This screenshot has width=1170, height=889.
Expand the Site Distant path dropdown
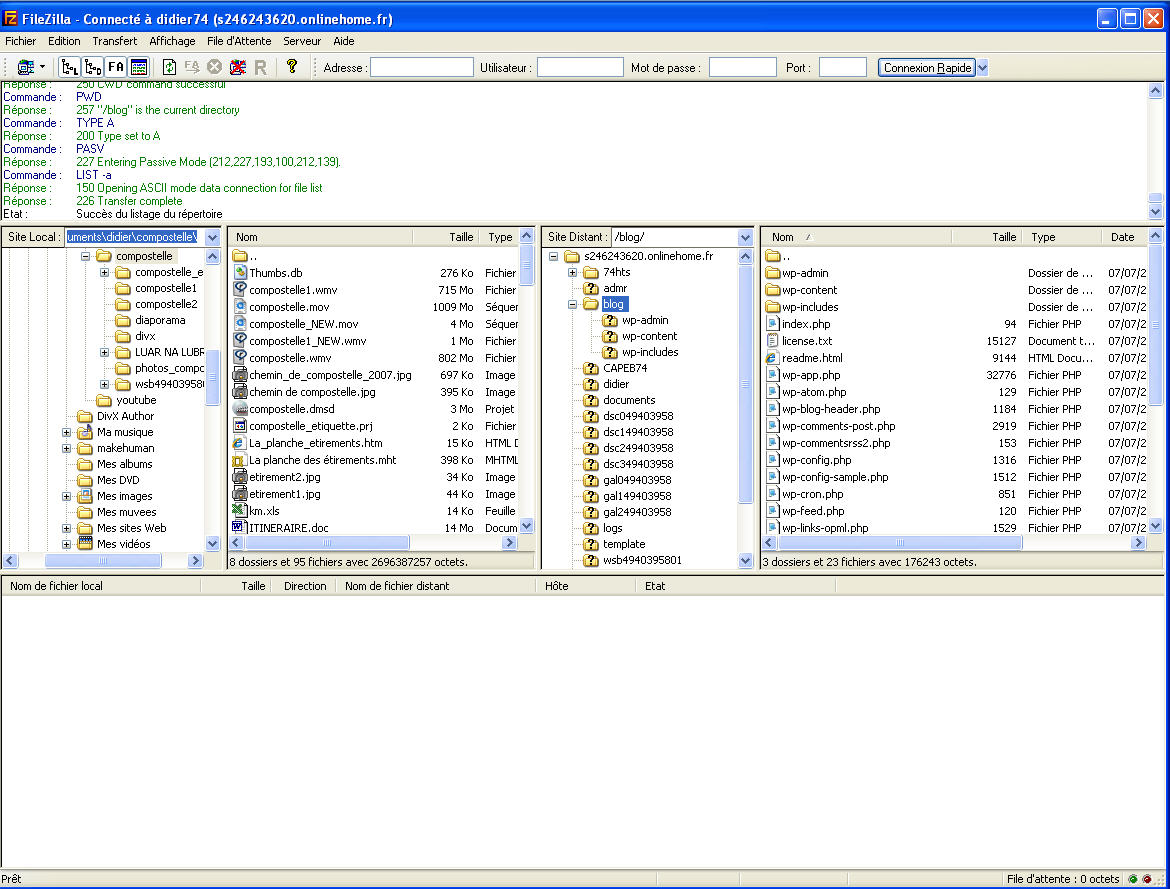[x=745, y=237]
